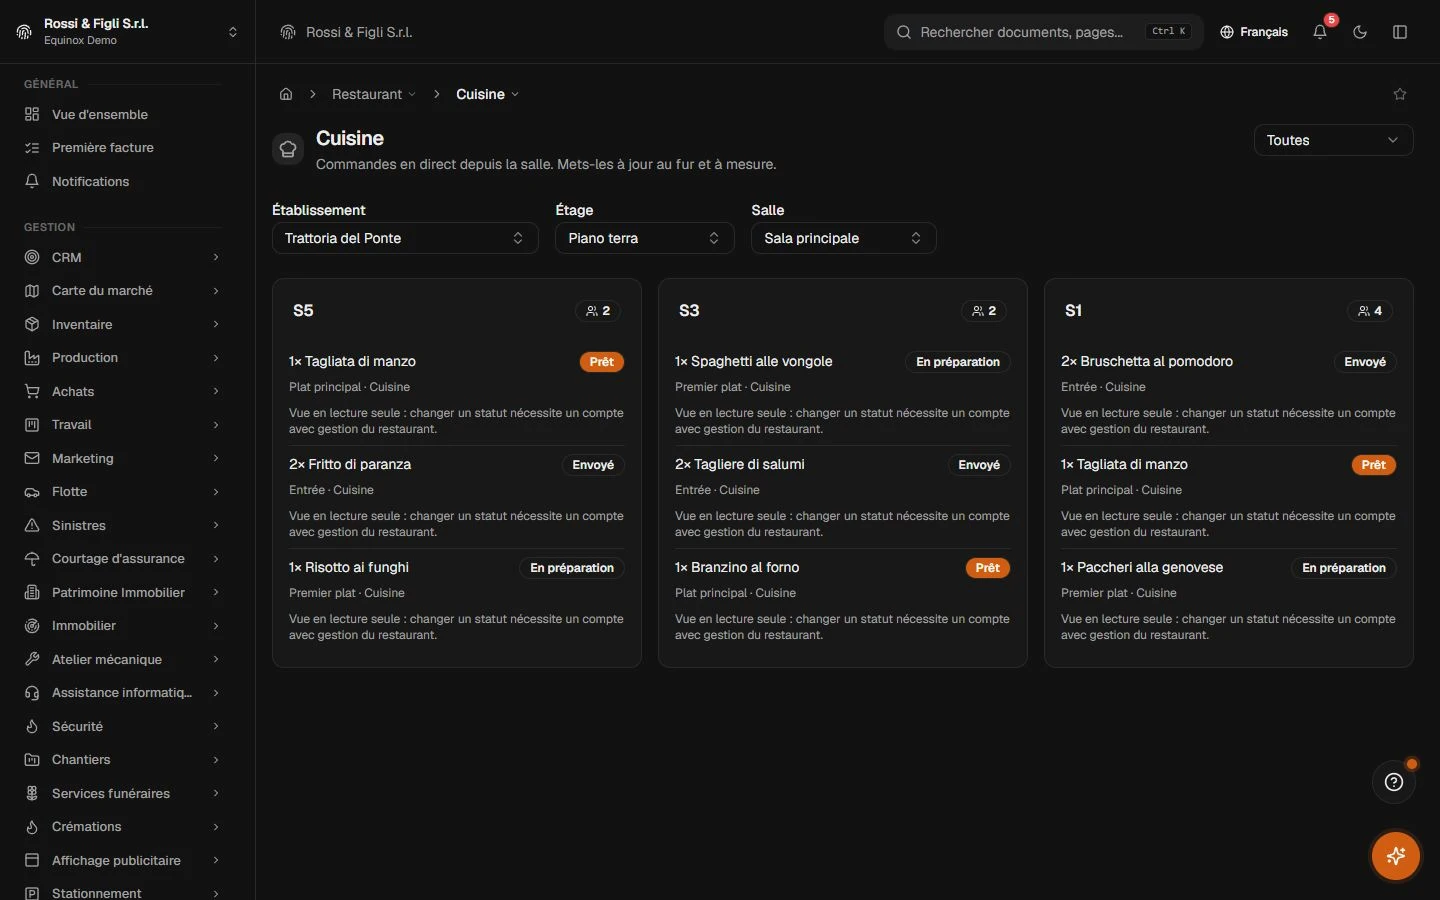Open the Cuisine breadcrumb menu
This screenshot has height=900, width=1440.
pos(488,94)
